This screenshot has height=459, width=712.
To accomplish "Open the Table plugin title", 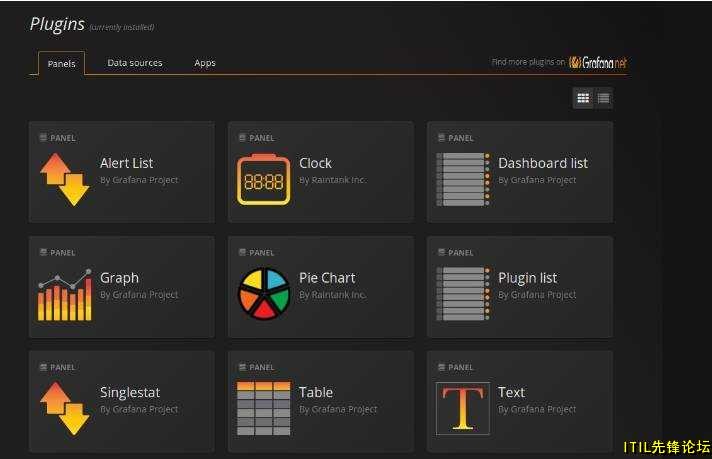I will click(x=316, y=392).
